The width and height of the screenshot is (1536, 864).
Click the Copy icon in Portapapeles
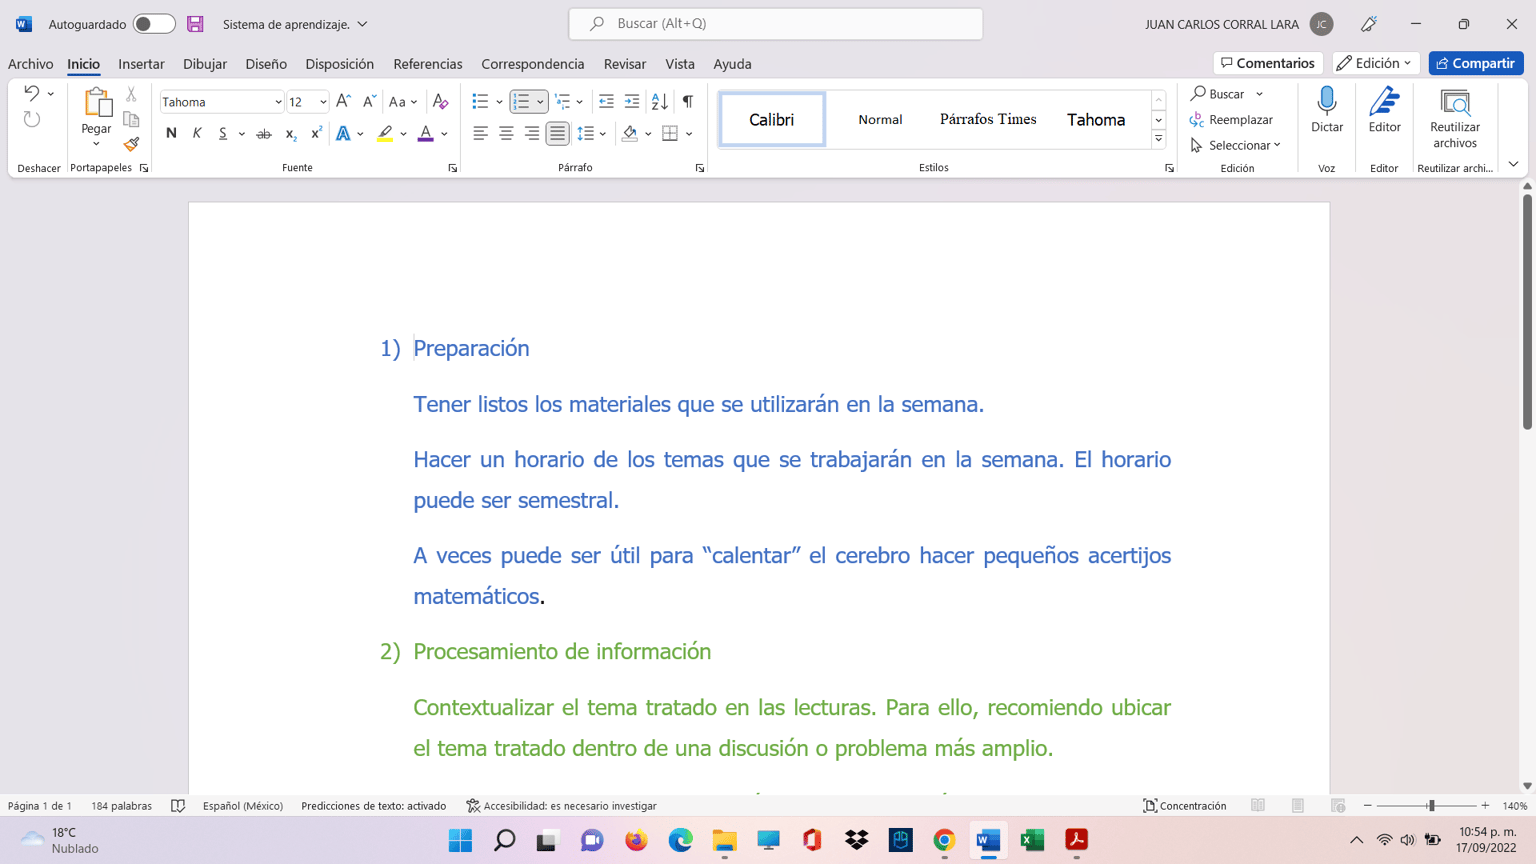131,119
